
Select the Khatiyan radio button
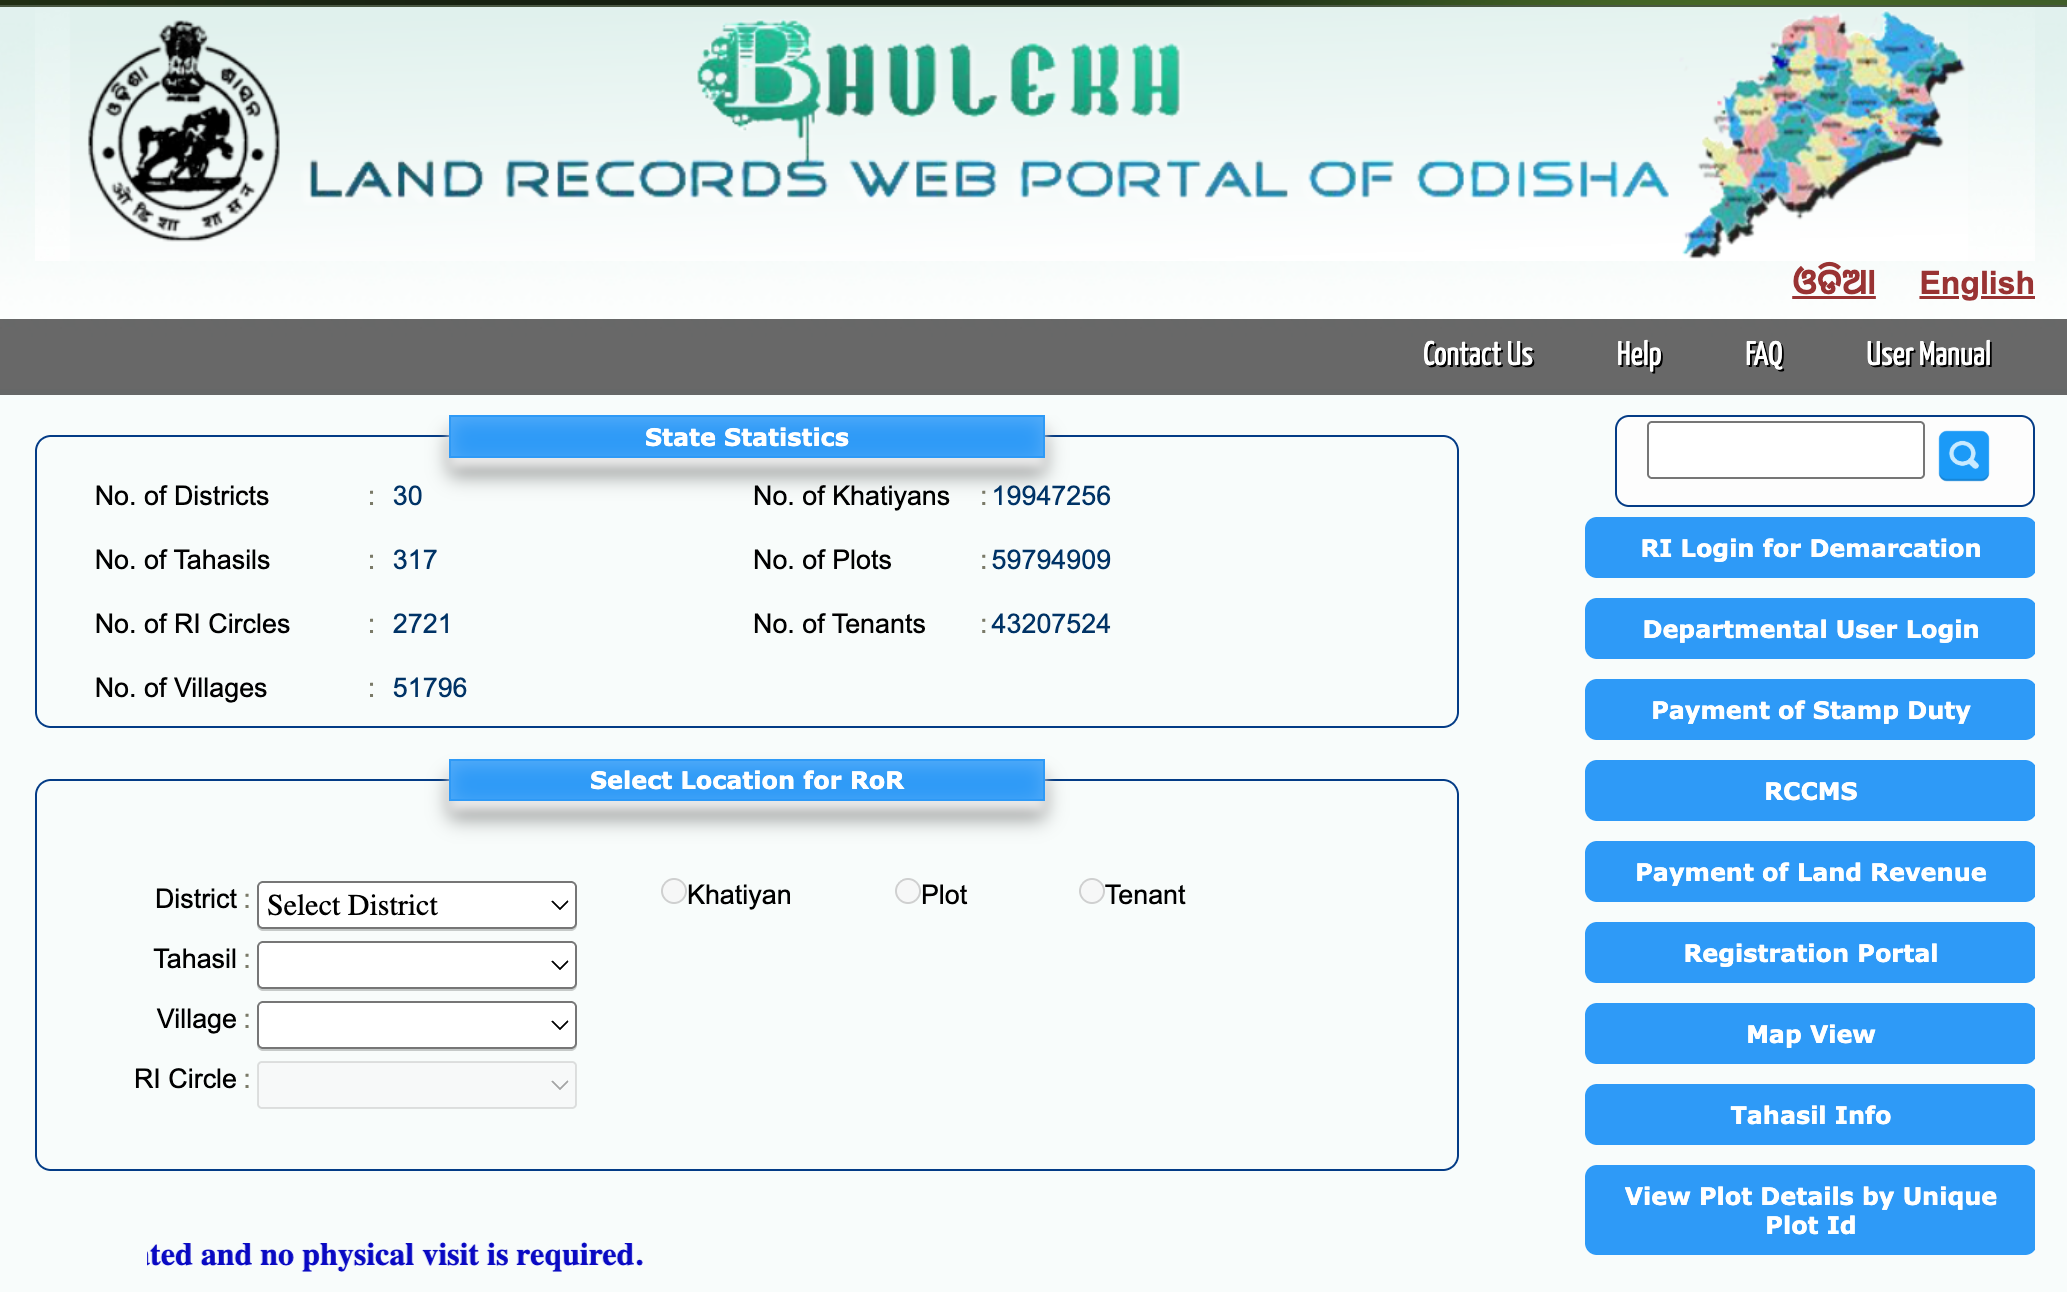click(x=673, y=891)
